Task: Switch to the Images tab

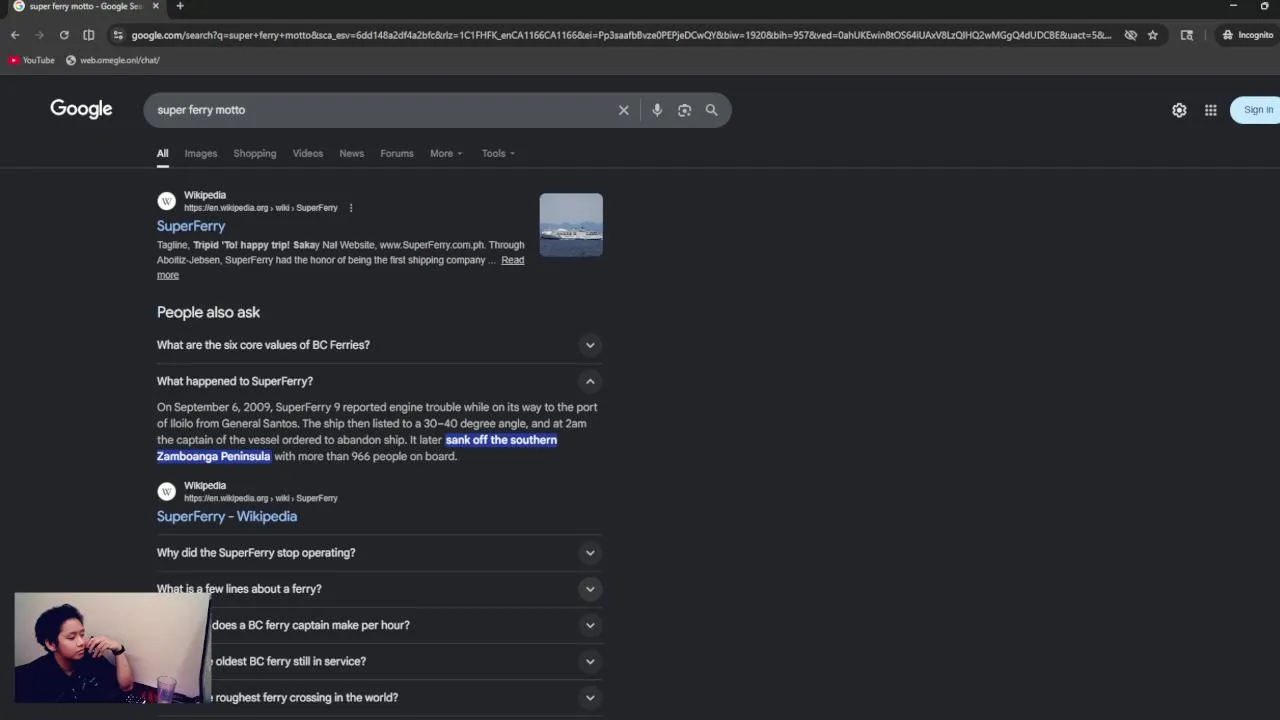Action: (x=200, y=153)
